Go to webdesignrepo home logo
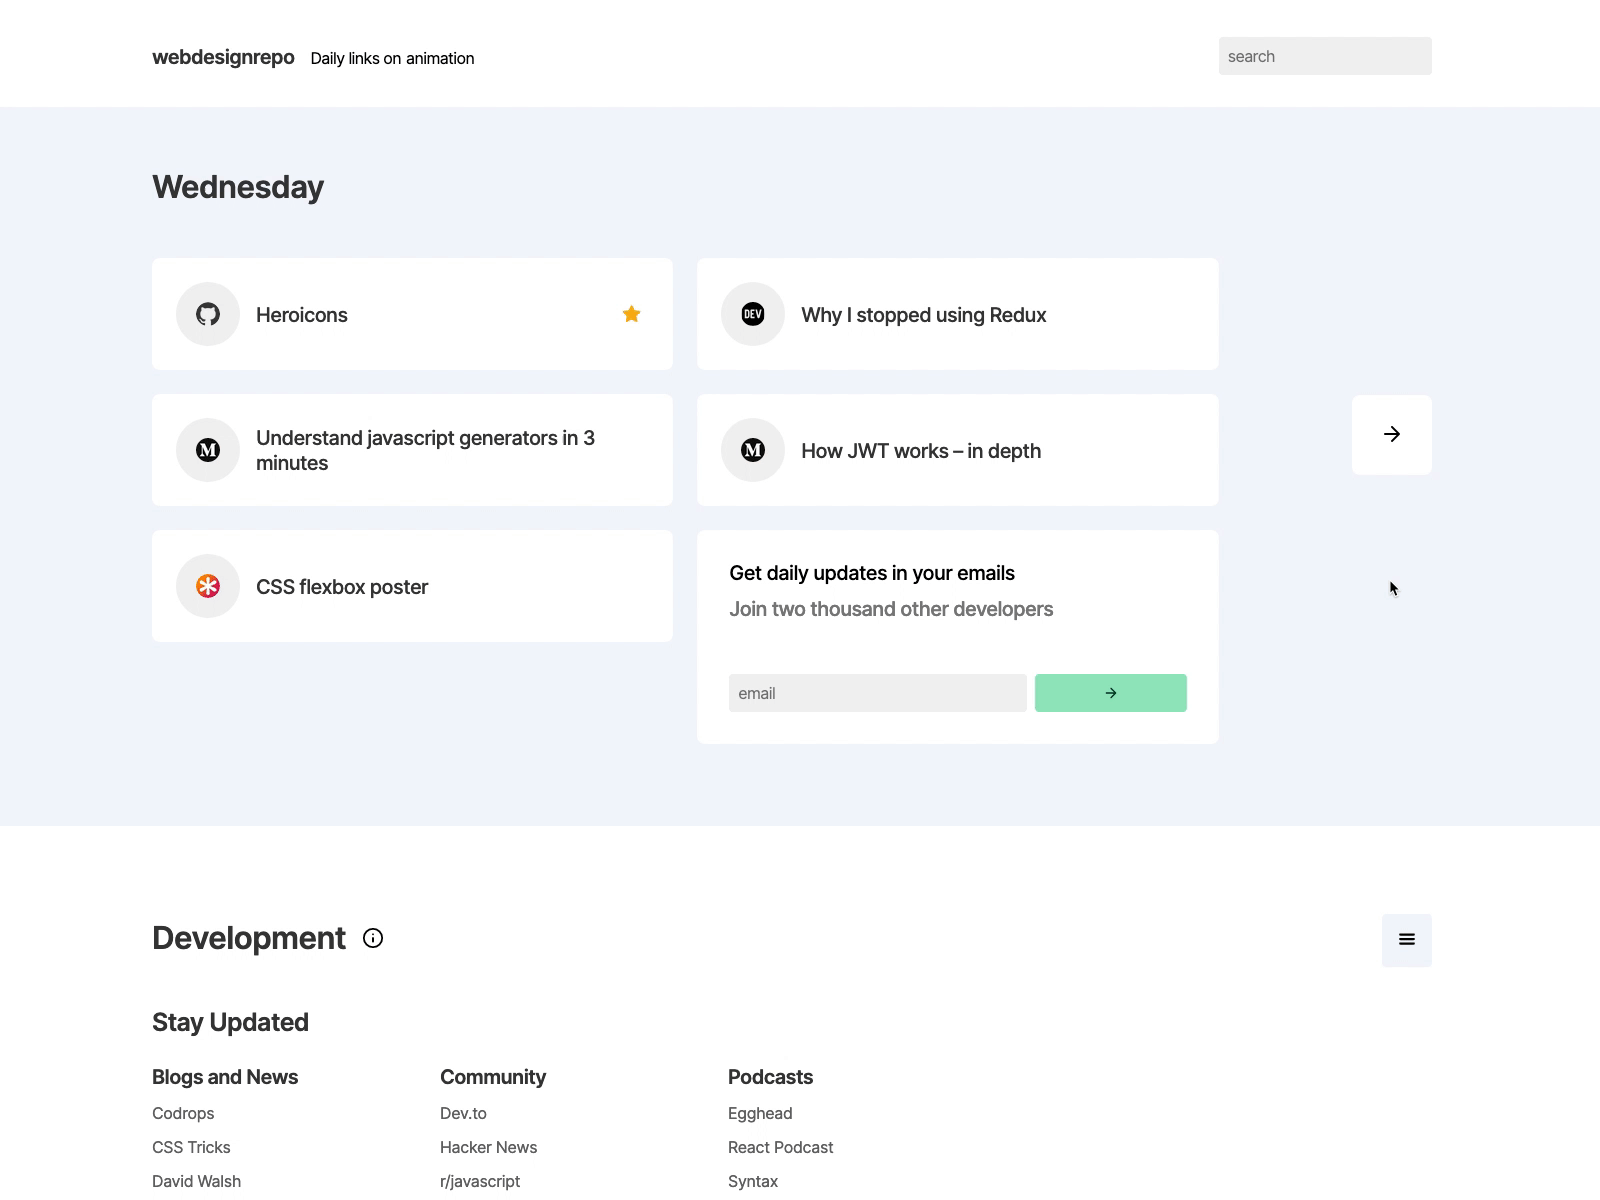The image size is (1600, 1200). tap(223, 57)
